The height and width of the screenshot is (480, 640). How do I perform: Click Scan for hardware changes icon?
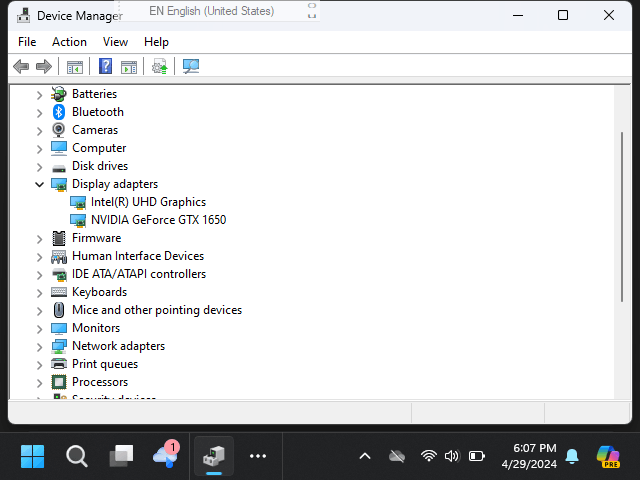[191, 66]
